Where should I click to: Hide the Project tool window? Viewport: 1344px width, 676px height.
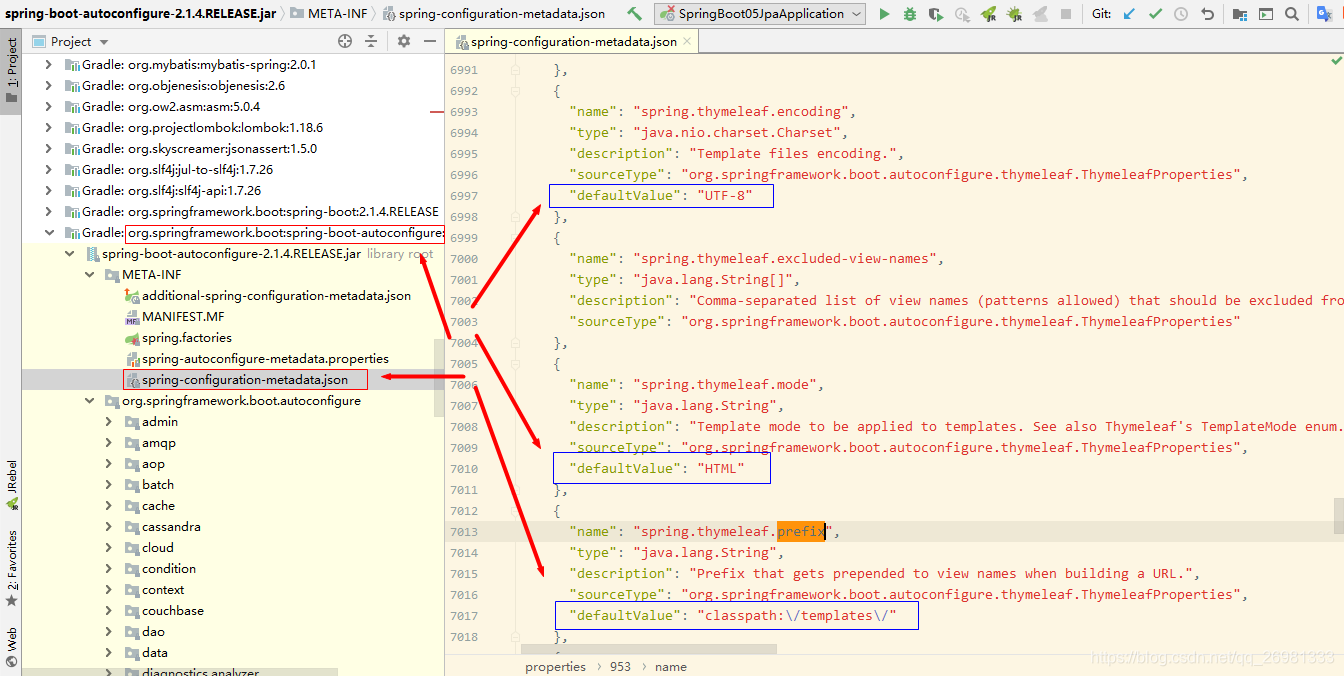[430, 41]
